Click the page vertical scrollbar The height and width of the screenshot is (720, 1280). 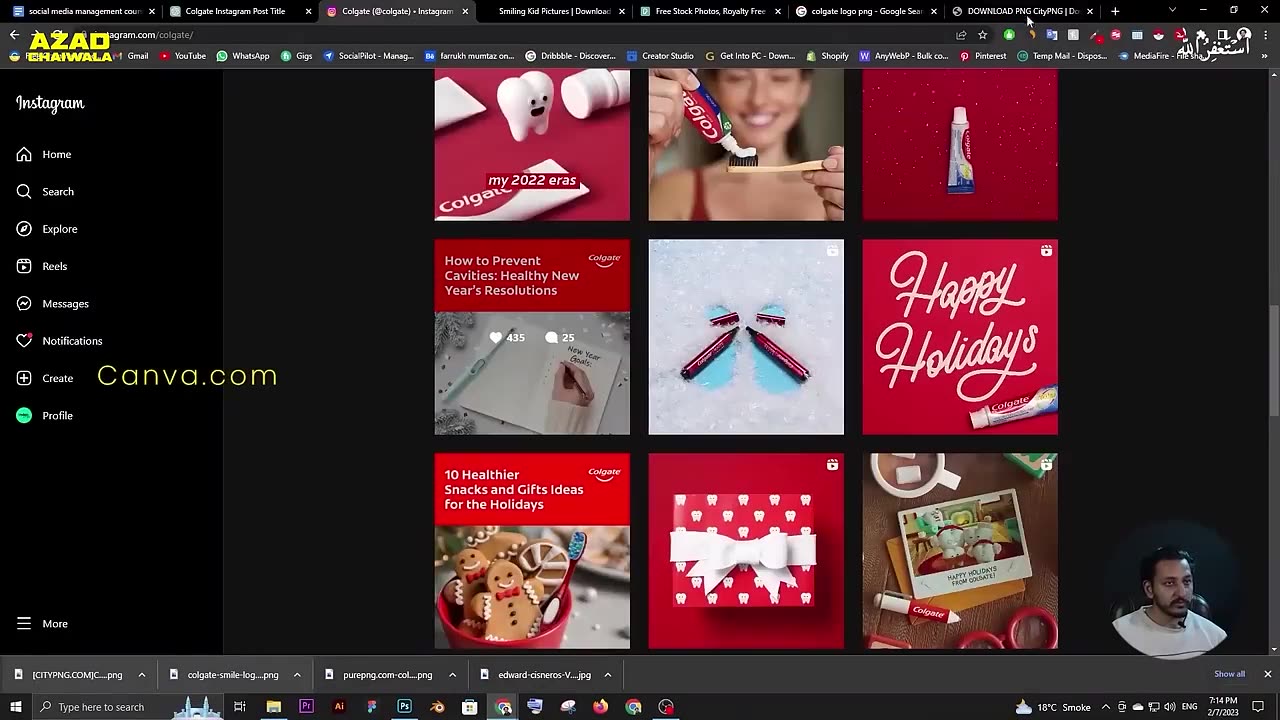click(x=1273, y=360)
